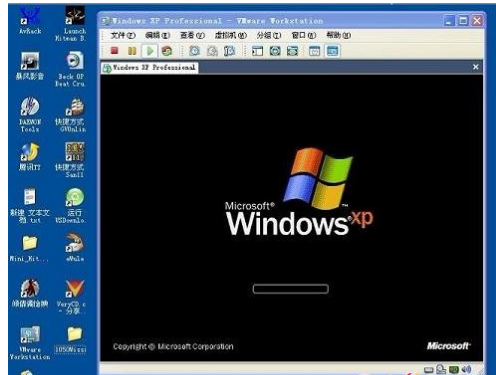Open the 分组 (Team) menu
The width and height of the screenshot is (496, 375).
(269, 35)
